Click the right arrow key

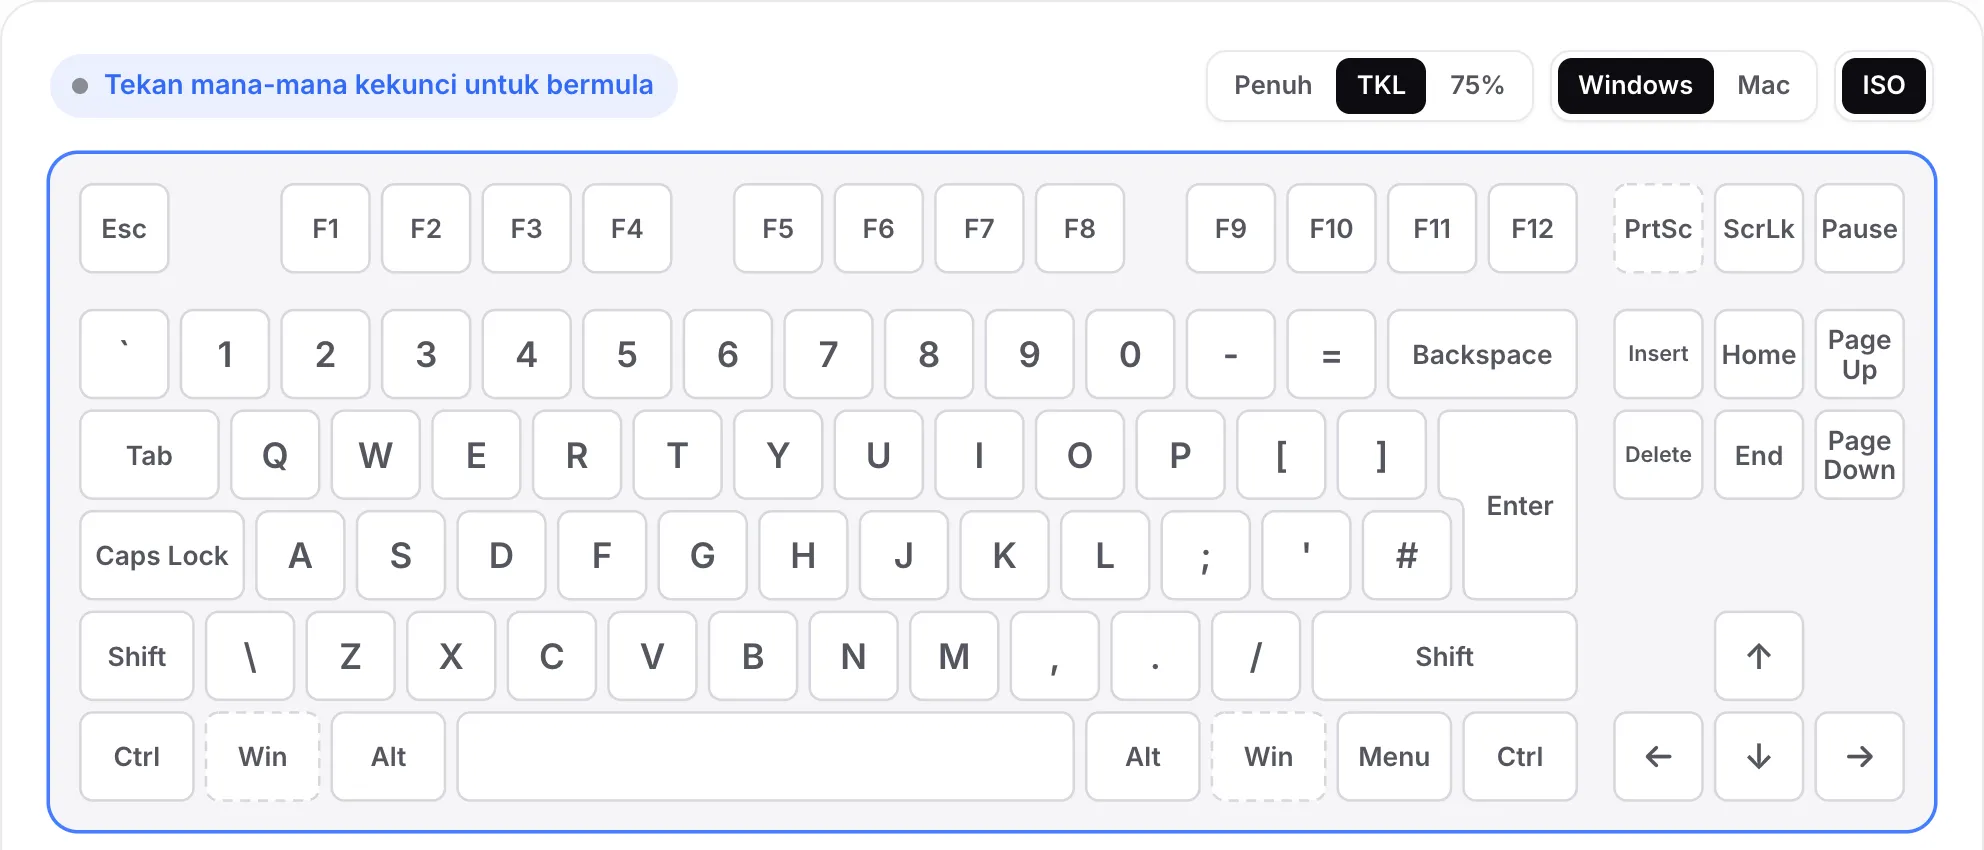[1859, 756]
